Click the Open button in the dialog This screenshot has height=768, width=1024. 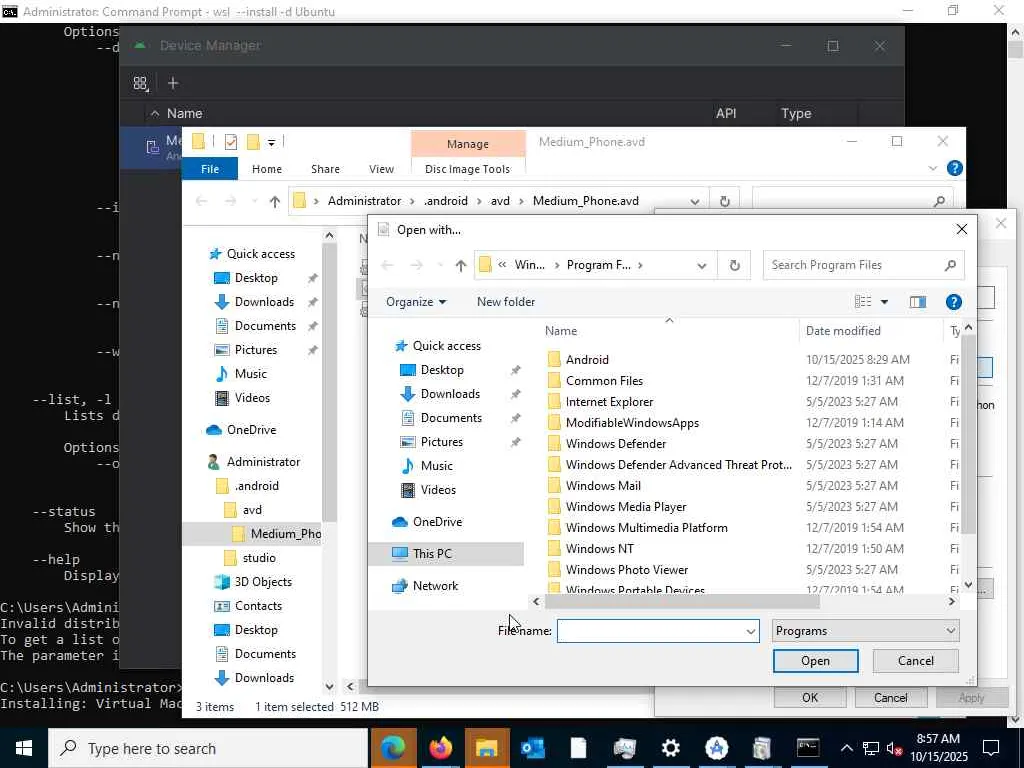[816, 661]
